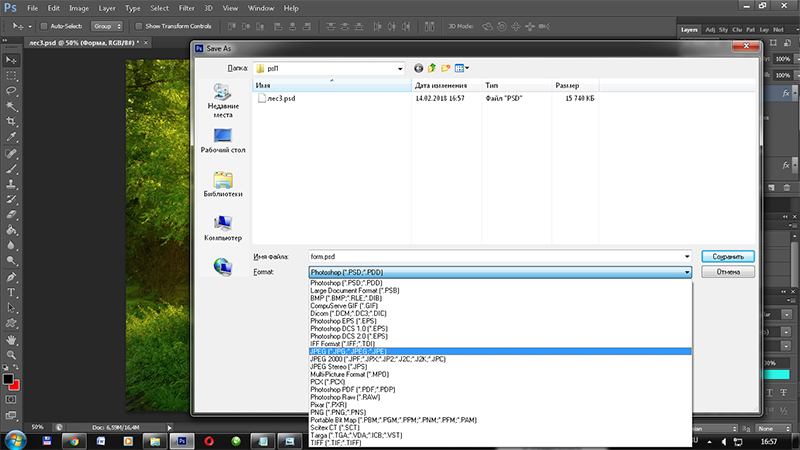Create a new folder in Save As

pos(445,68)
